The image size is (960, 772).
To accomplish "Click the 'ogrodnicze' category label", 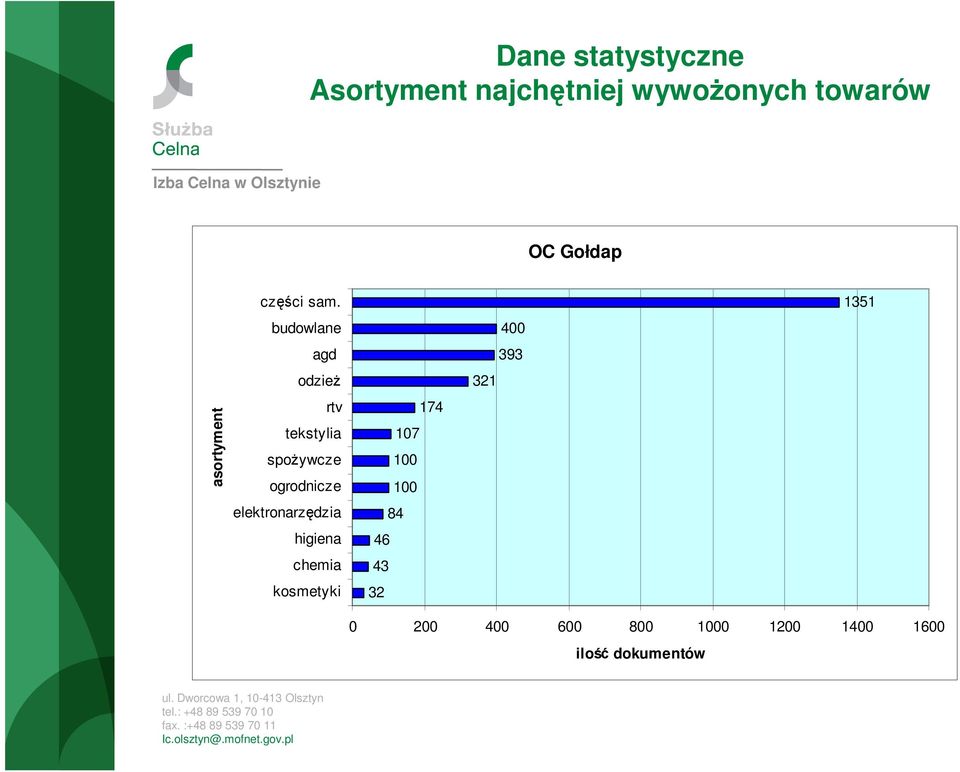I will (306, 486).
